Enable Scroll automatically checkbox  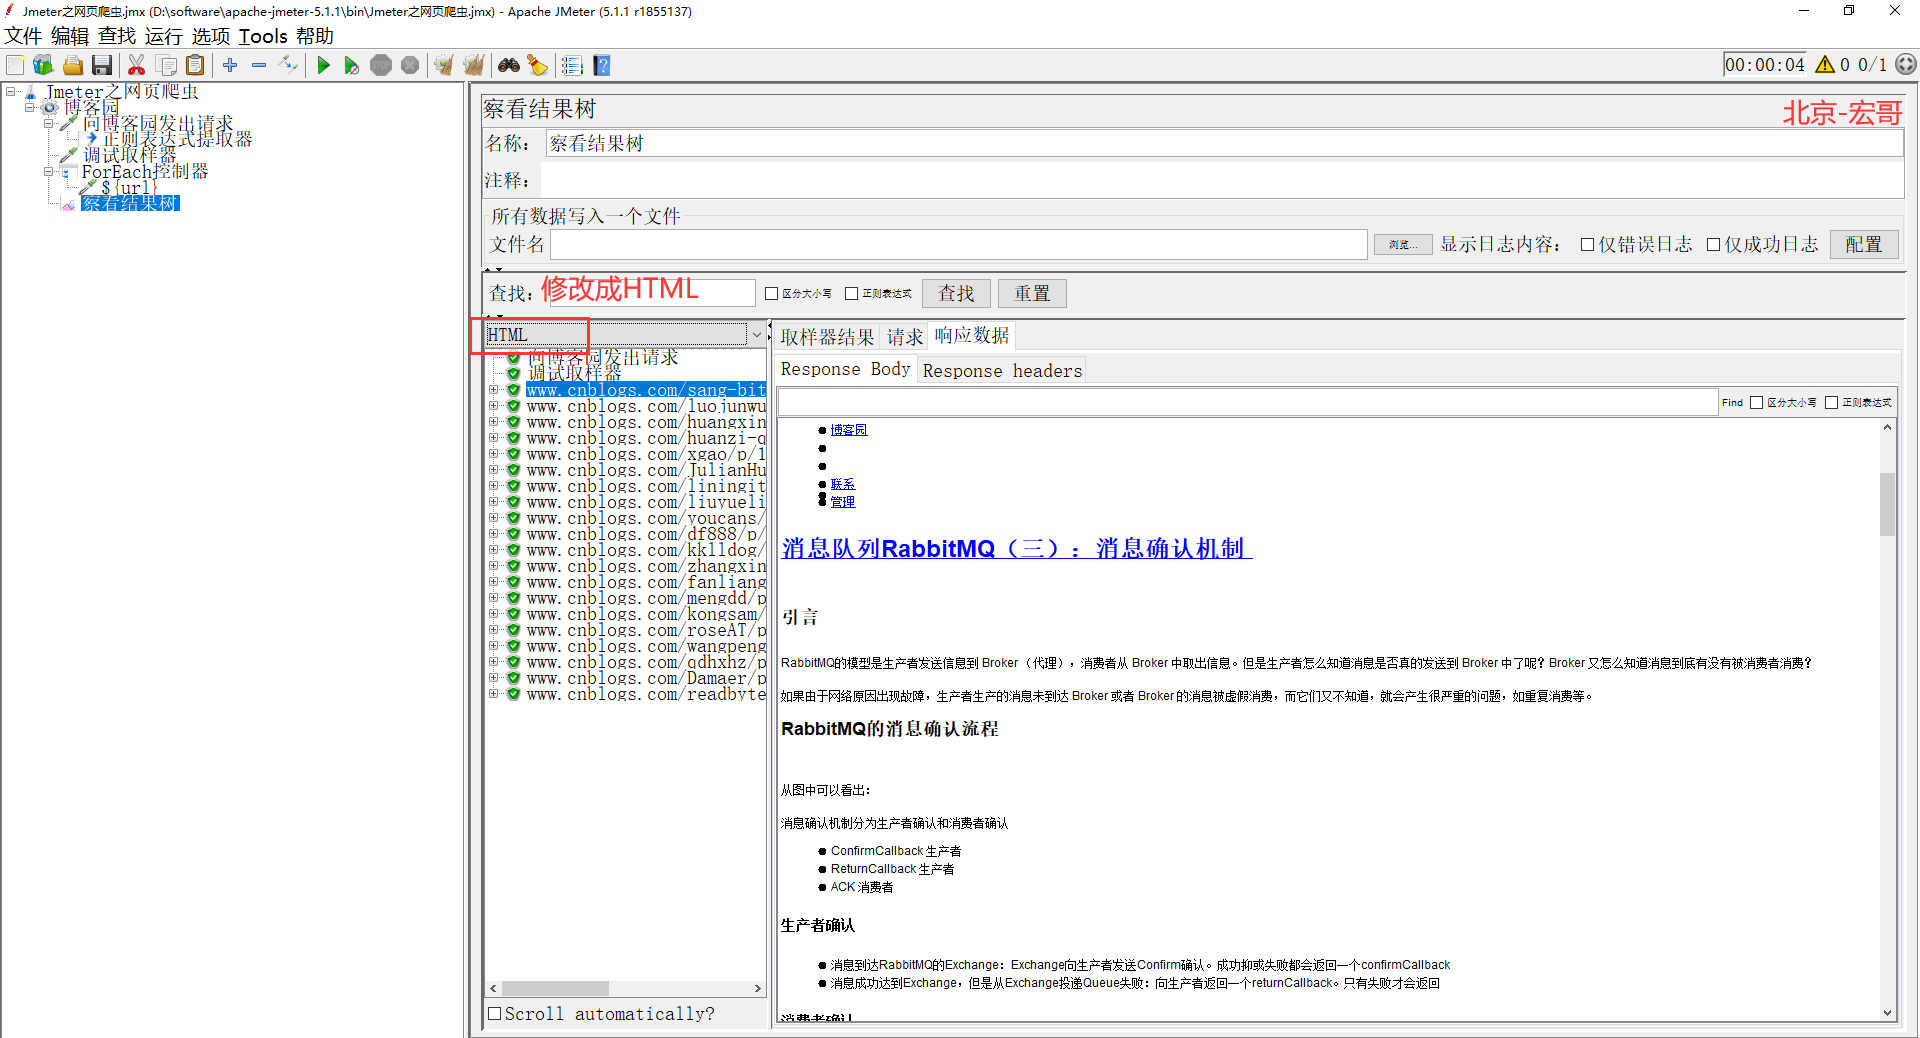(494, 1014)
